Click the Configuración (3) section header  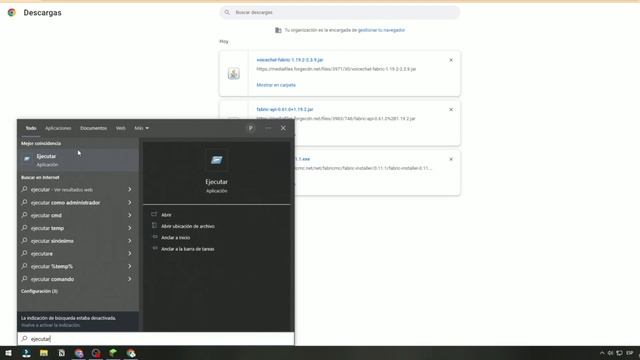pyautogui.click(x=39, y=291)
